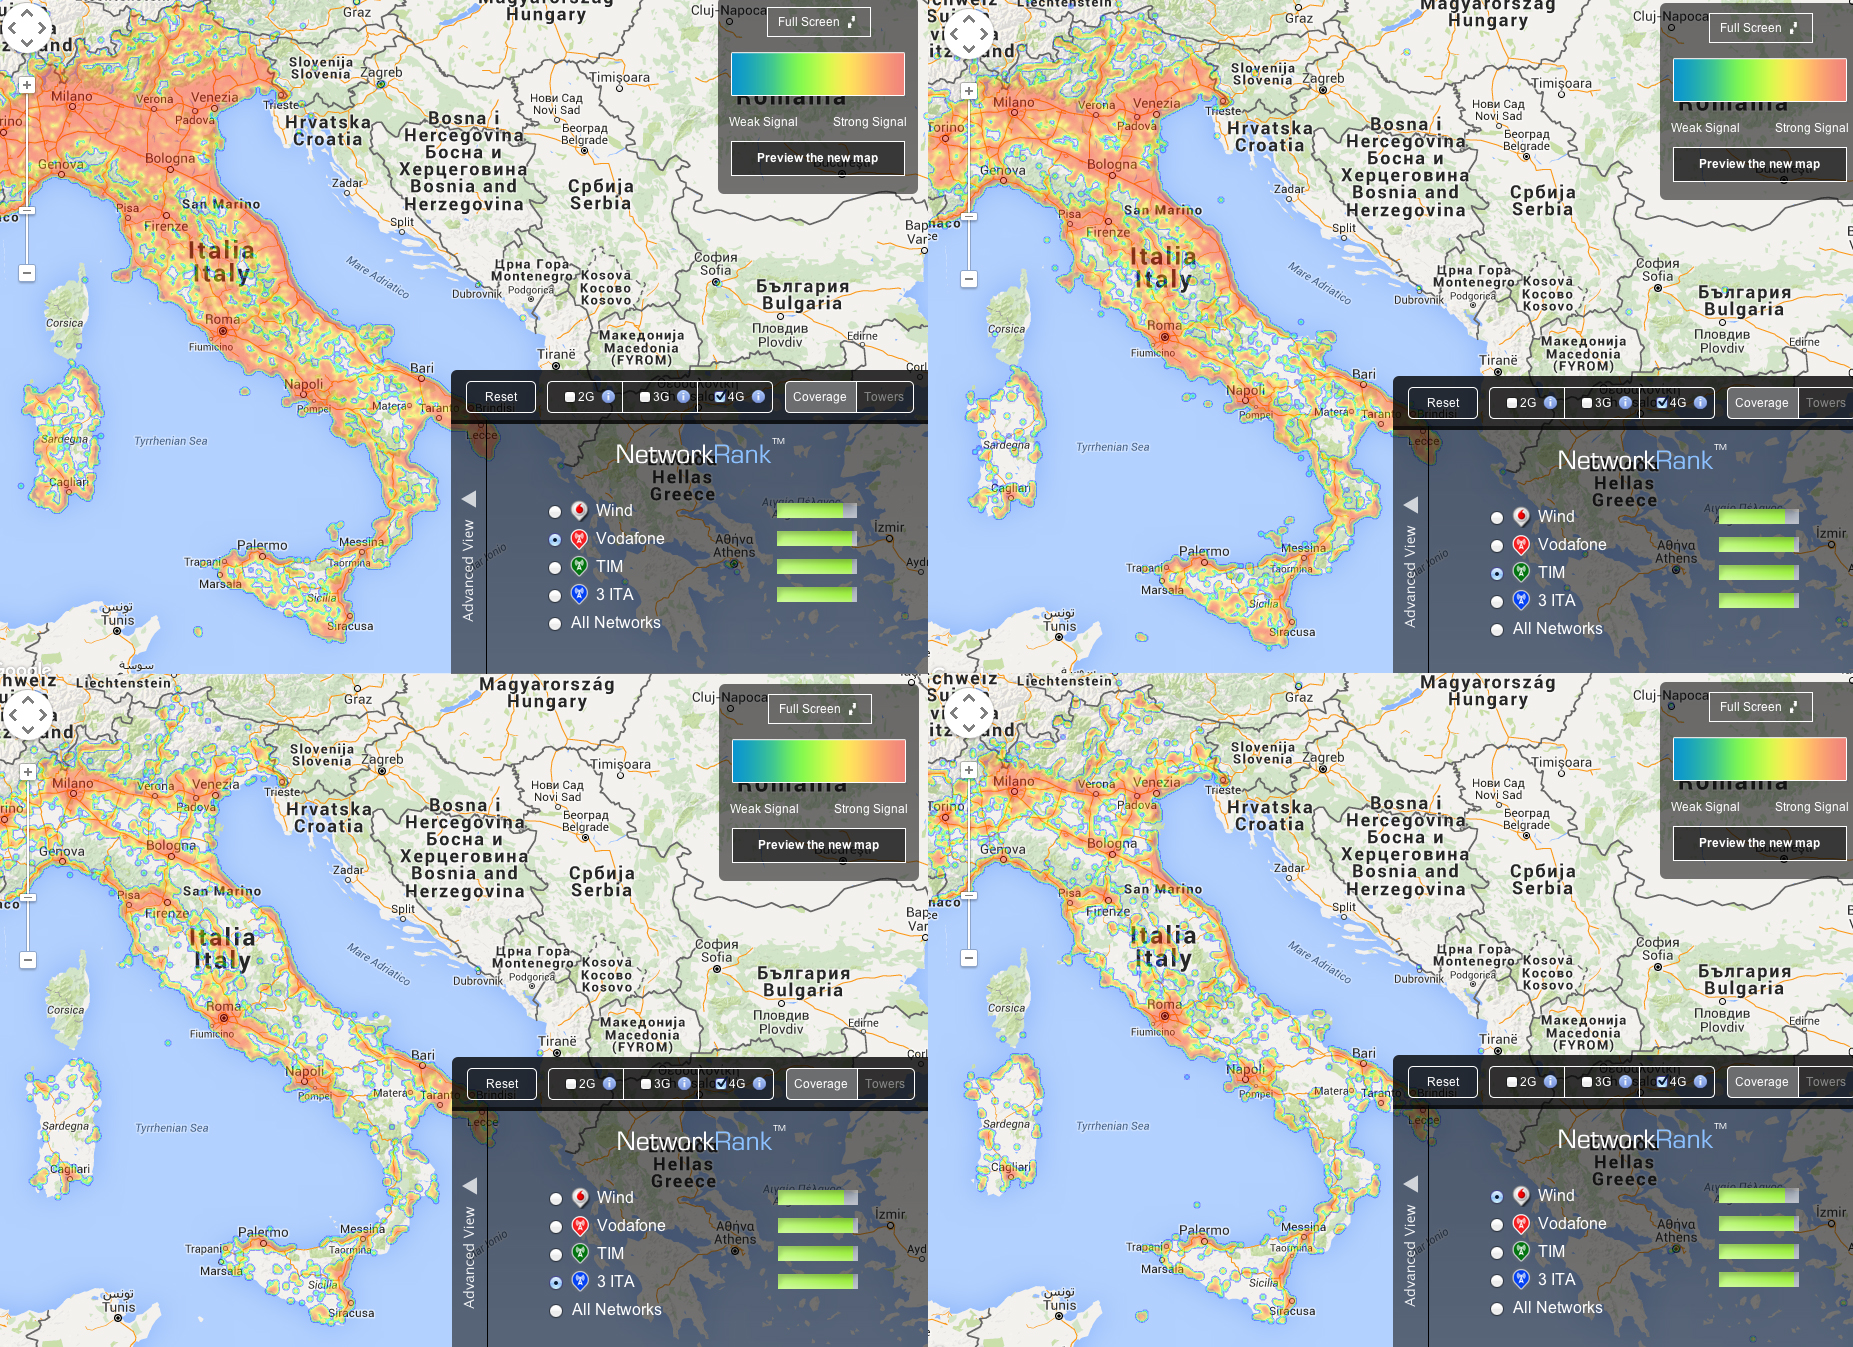1853x1347 pixels.
Task: Click the TIM marker icon in bottom-right panel
Action: click(1521, 1251)
